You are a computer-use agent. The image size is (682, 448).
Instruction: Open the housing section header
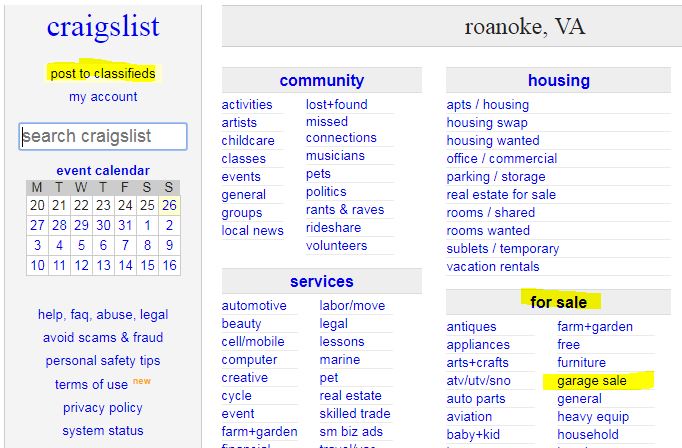tap(558, 80)
